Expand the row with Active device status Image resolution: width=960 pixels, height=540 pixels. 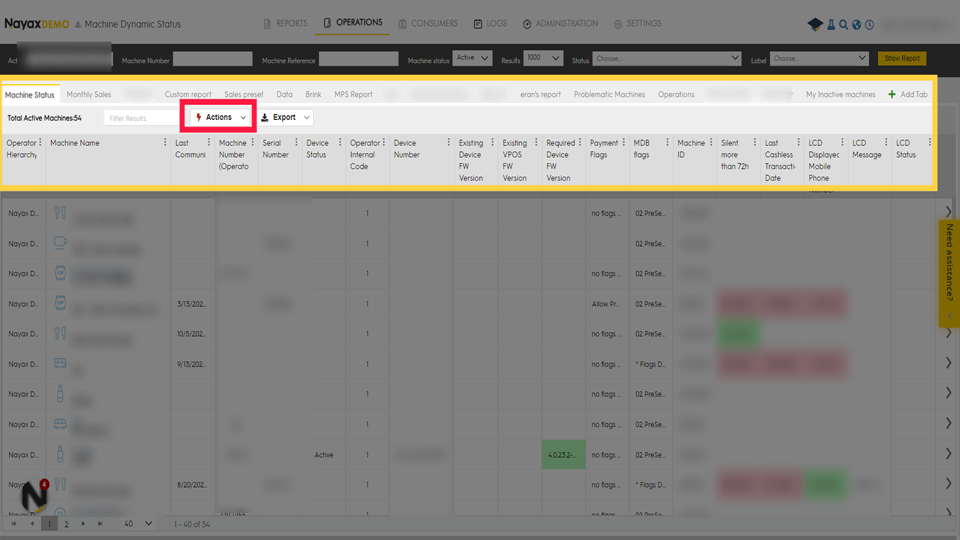click(x=948, y=454)
